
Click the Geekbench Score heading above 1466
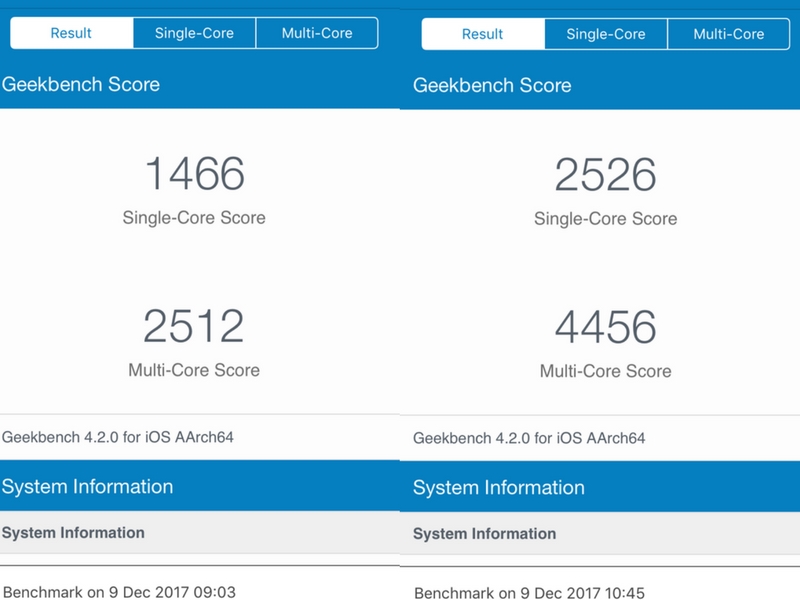tap(81, 84)
